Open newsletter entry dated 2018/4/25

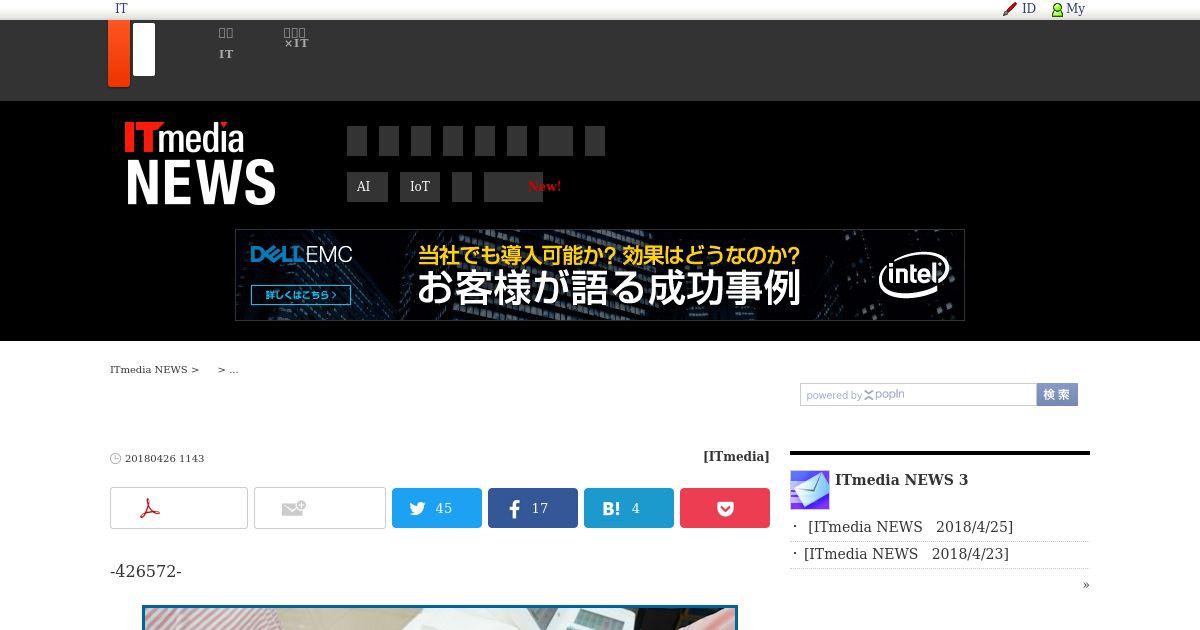click(x=910, y=527)
